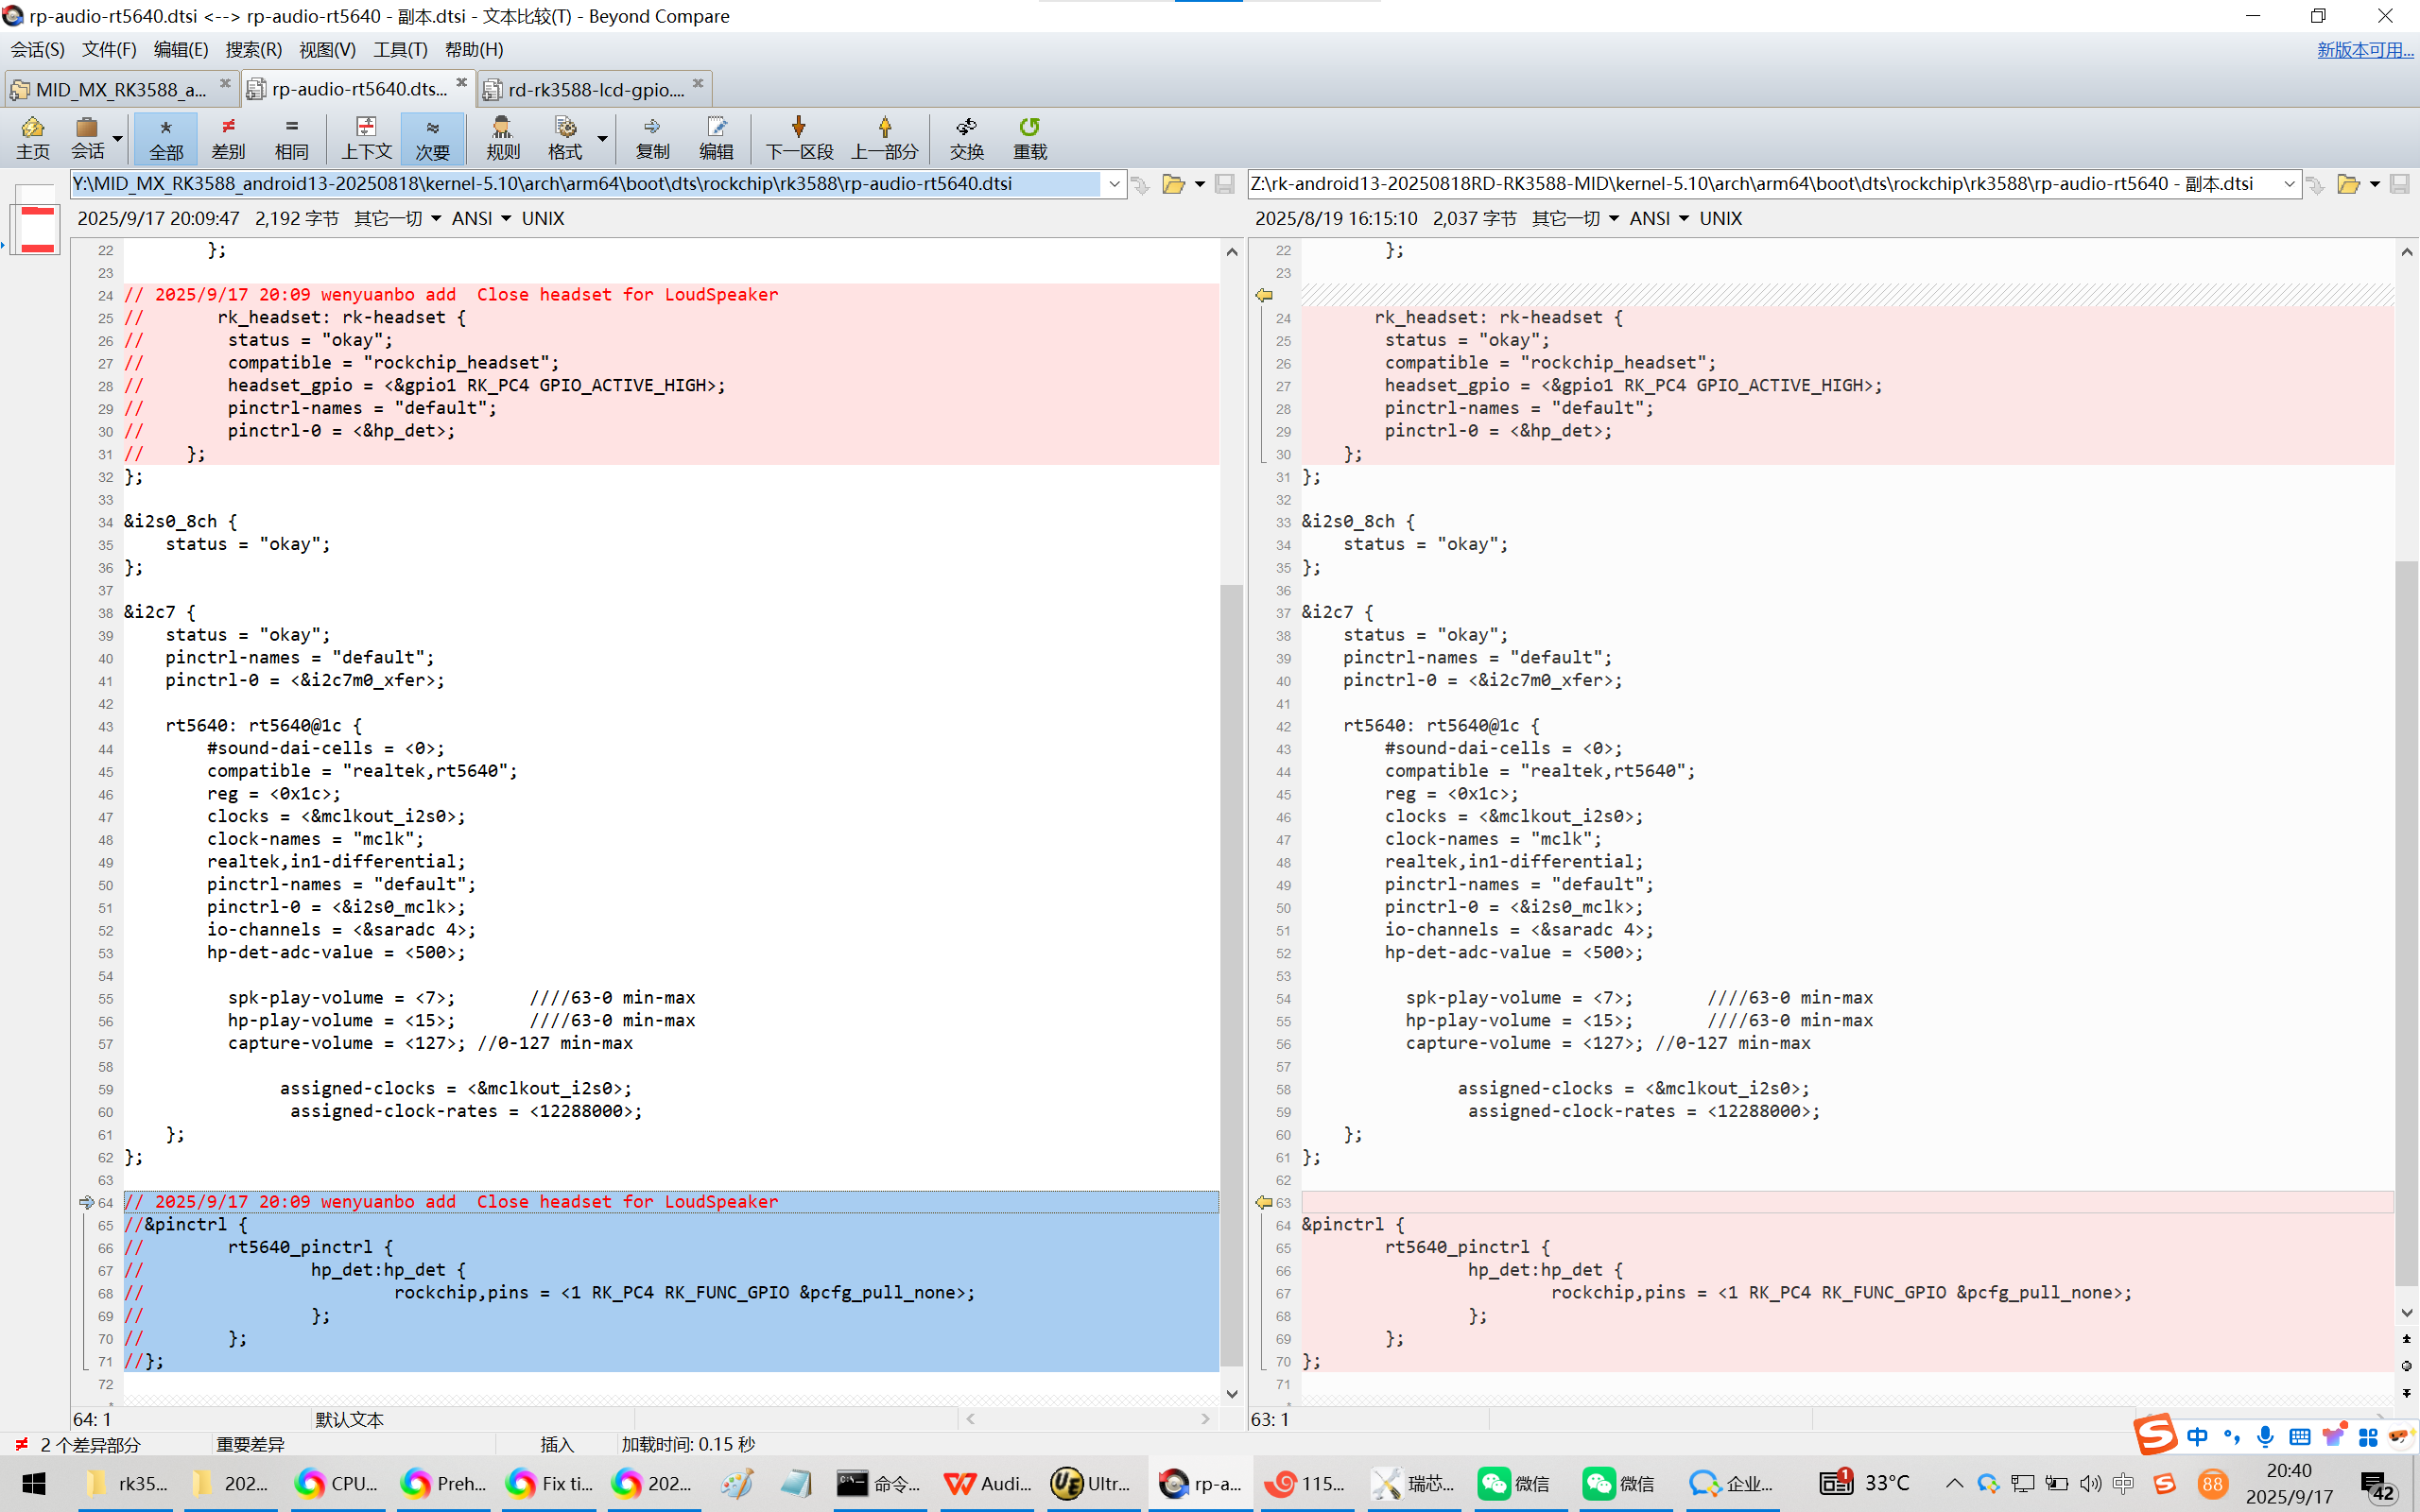Expand the right path history dropdown
2420x1512 pixels.
[2289, 184]
